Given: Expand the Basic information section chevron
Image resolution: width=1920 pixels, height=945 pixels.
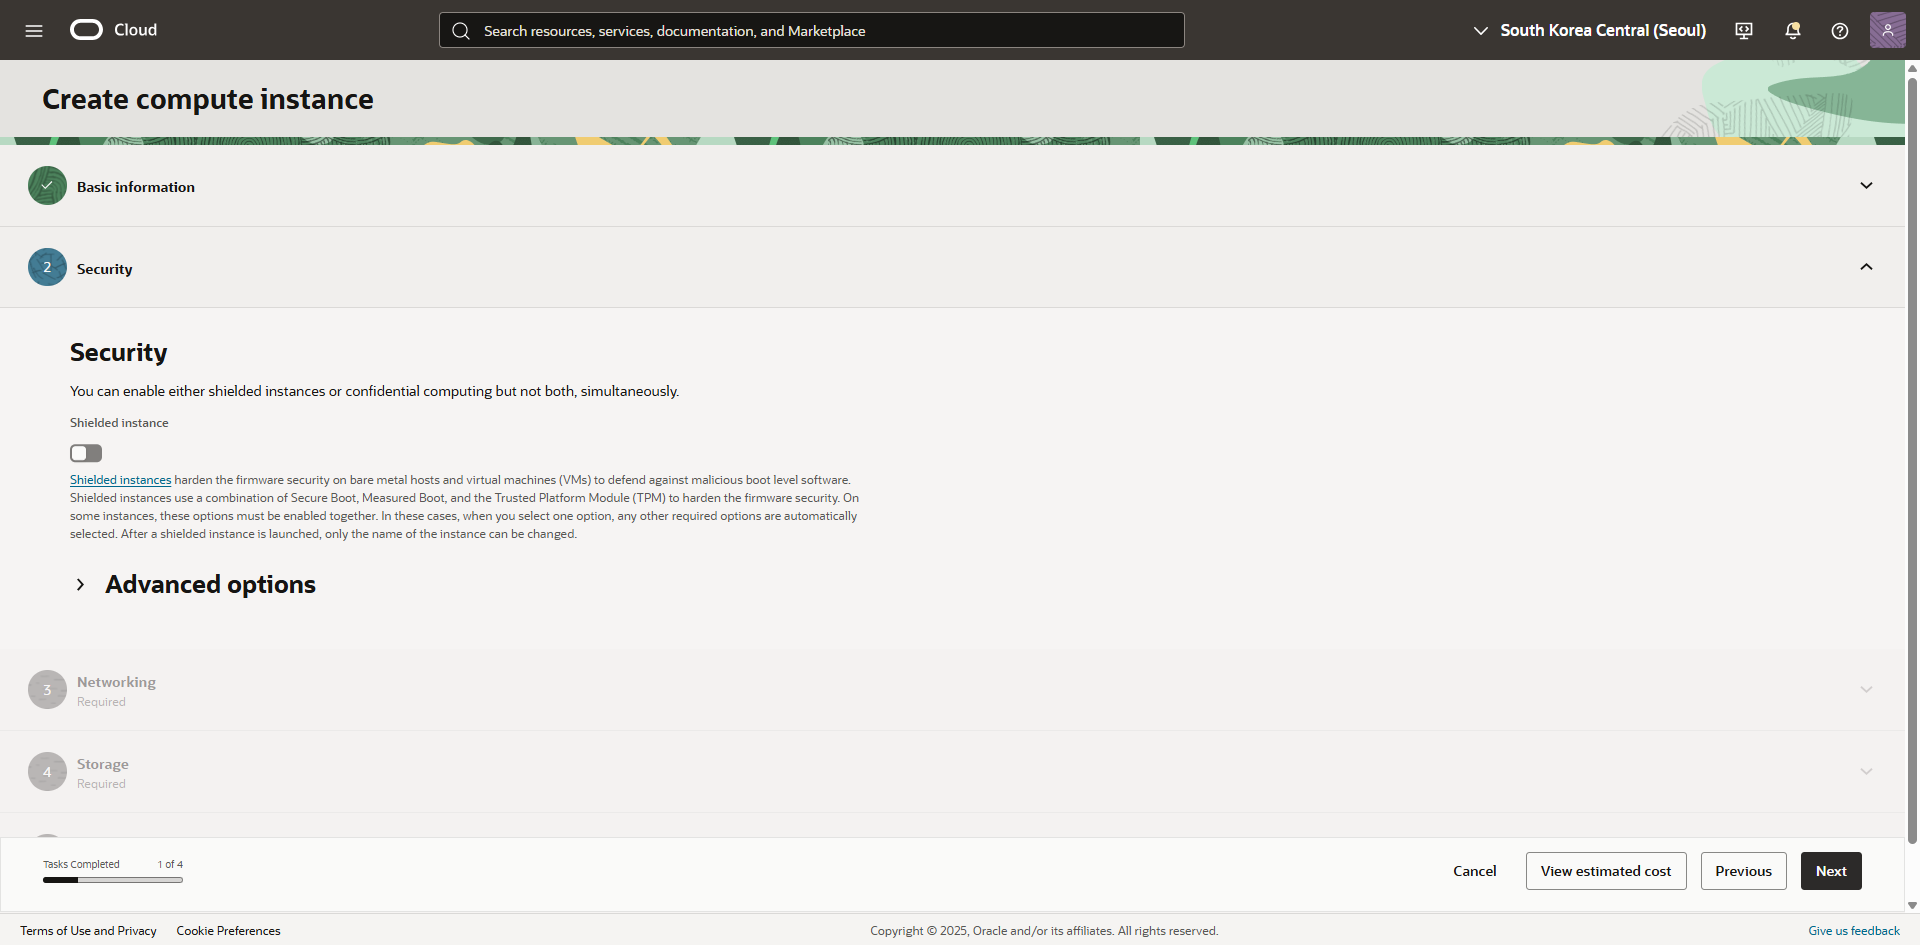Looking at the screenshot, I should pyautogui.click(x=1866, y=186).
